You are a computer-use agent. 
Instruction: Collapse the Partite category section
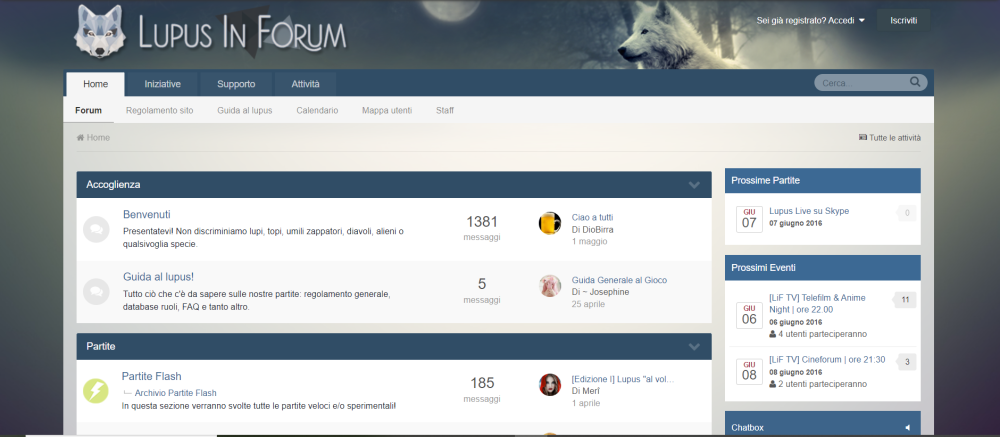click(x=694, y=346)
